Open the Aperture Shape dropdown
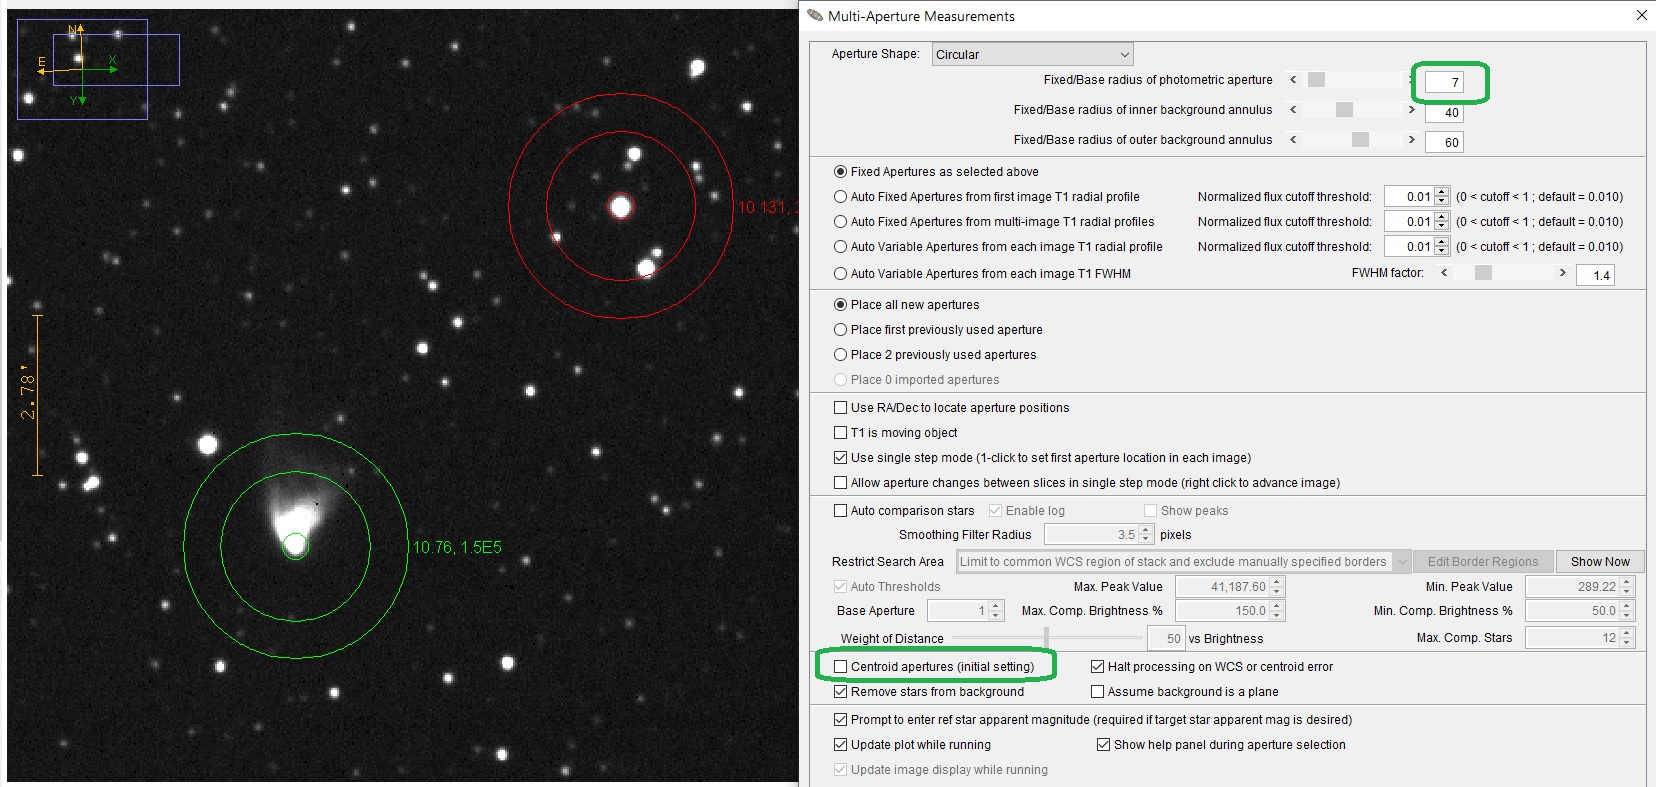This screenshot has height=787, width=1656. point(1032,55)
